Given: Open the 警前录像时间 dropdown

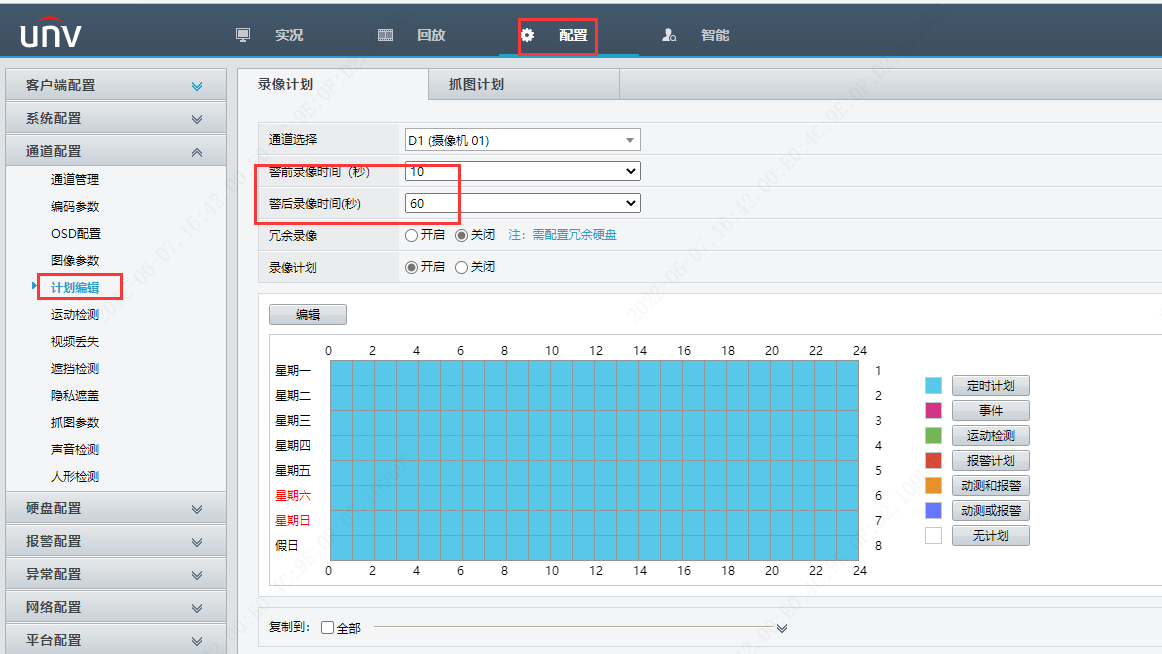Looking at the screenshot, I should [x=631, y=171].
